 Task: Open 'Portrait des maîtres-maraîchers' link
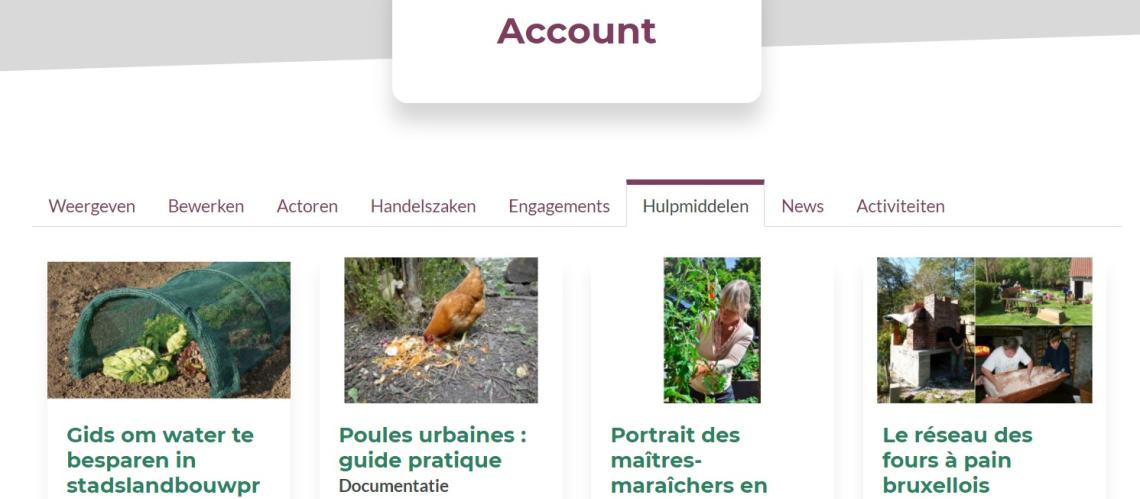click(x=689, y=460)
